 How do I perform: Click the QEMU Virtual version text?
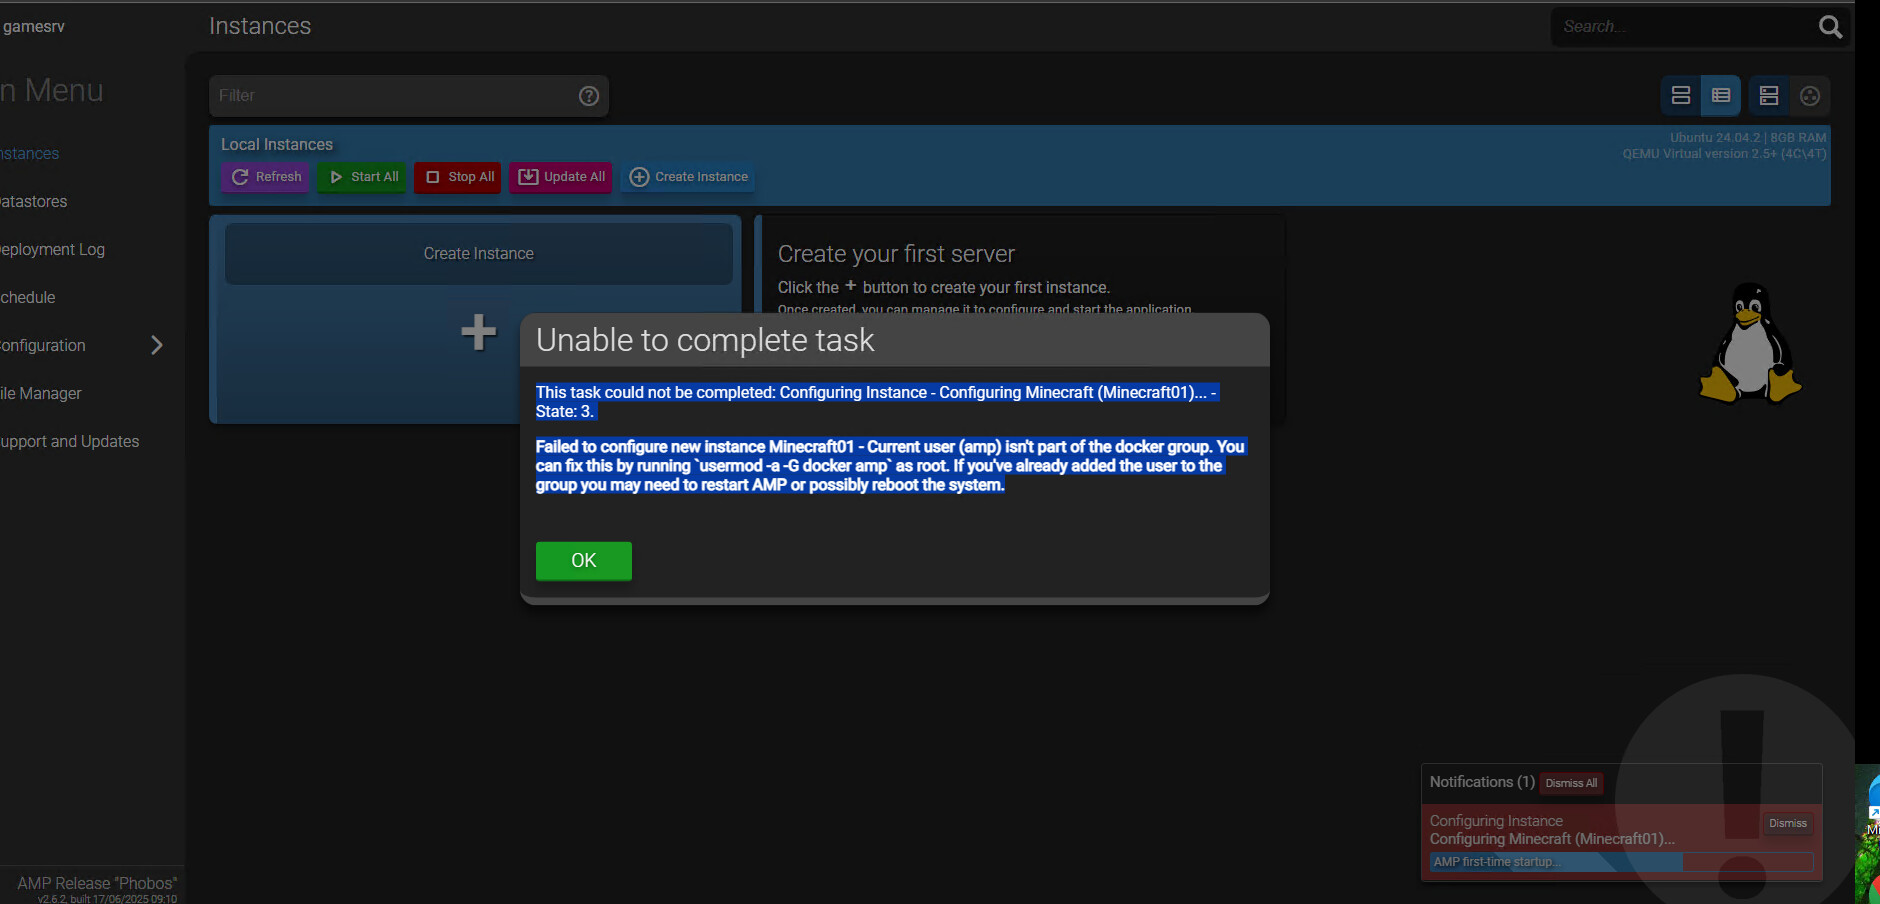pos(1724,154)
